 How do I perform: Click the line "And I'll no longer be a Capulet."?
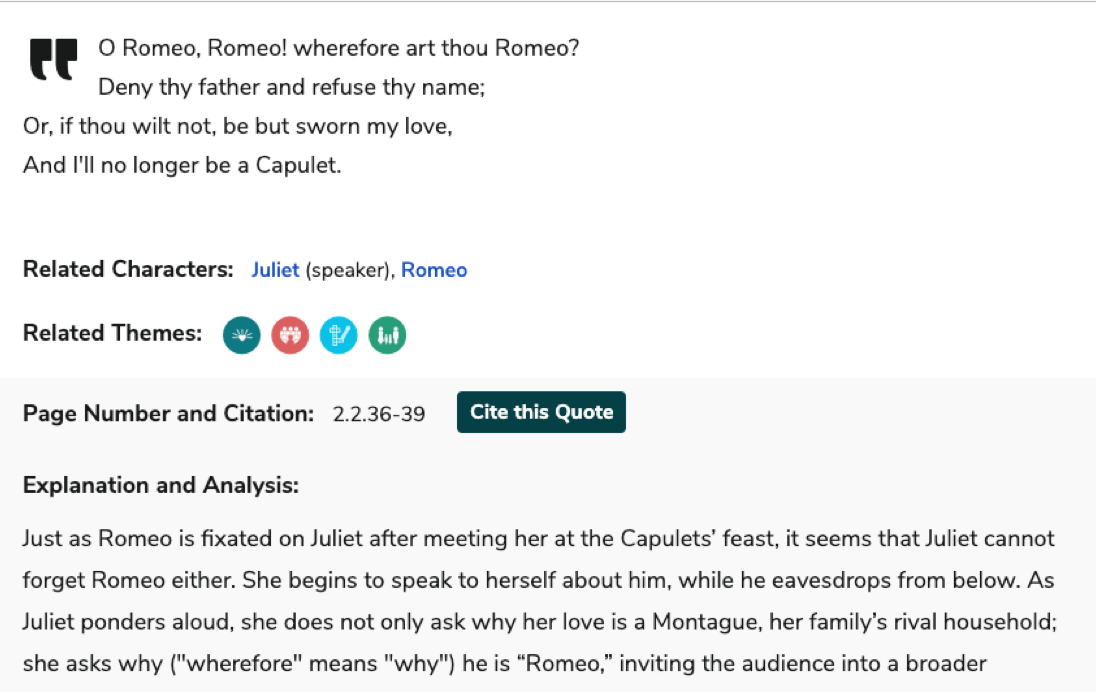click(x=182, y=165)
